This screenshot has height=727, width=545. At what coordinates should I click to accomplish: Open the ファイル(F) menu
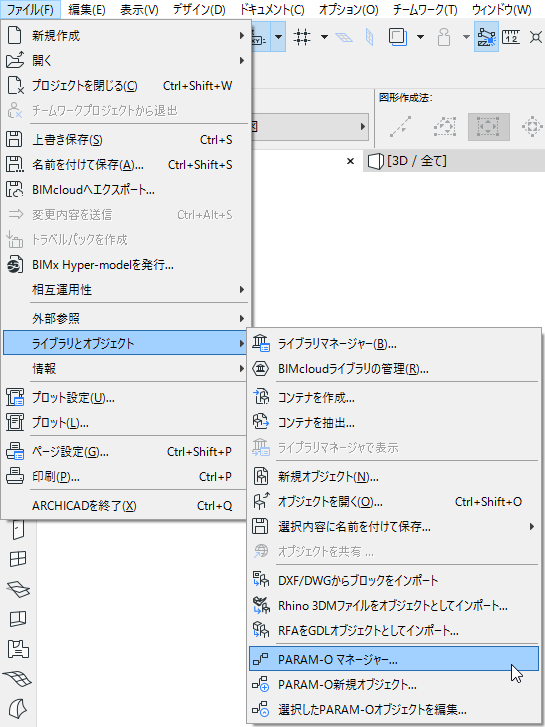pyautogui.click(x=30, y=9)
